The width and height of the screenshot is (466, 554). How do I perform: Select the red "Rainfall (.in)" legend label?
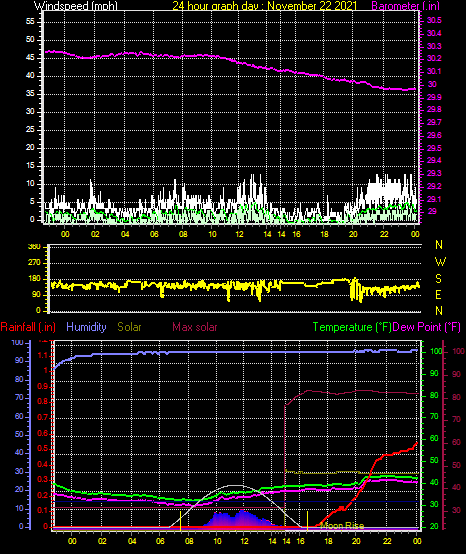[x=28, y=327]
